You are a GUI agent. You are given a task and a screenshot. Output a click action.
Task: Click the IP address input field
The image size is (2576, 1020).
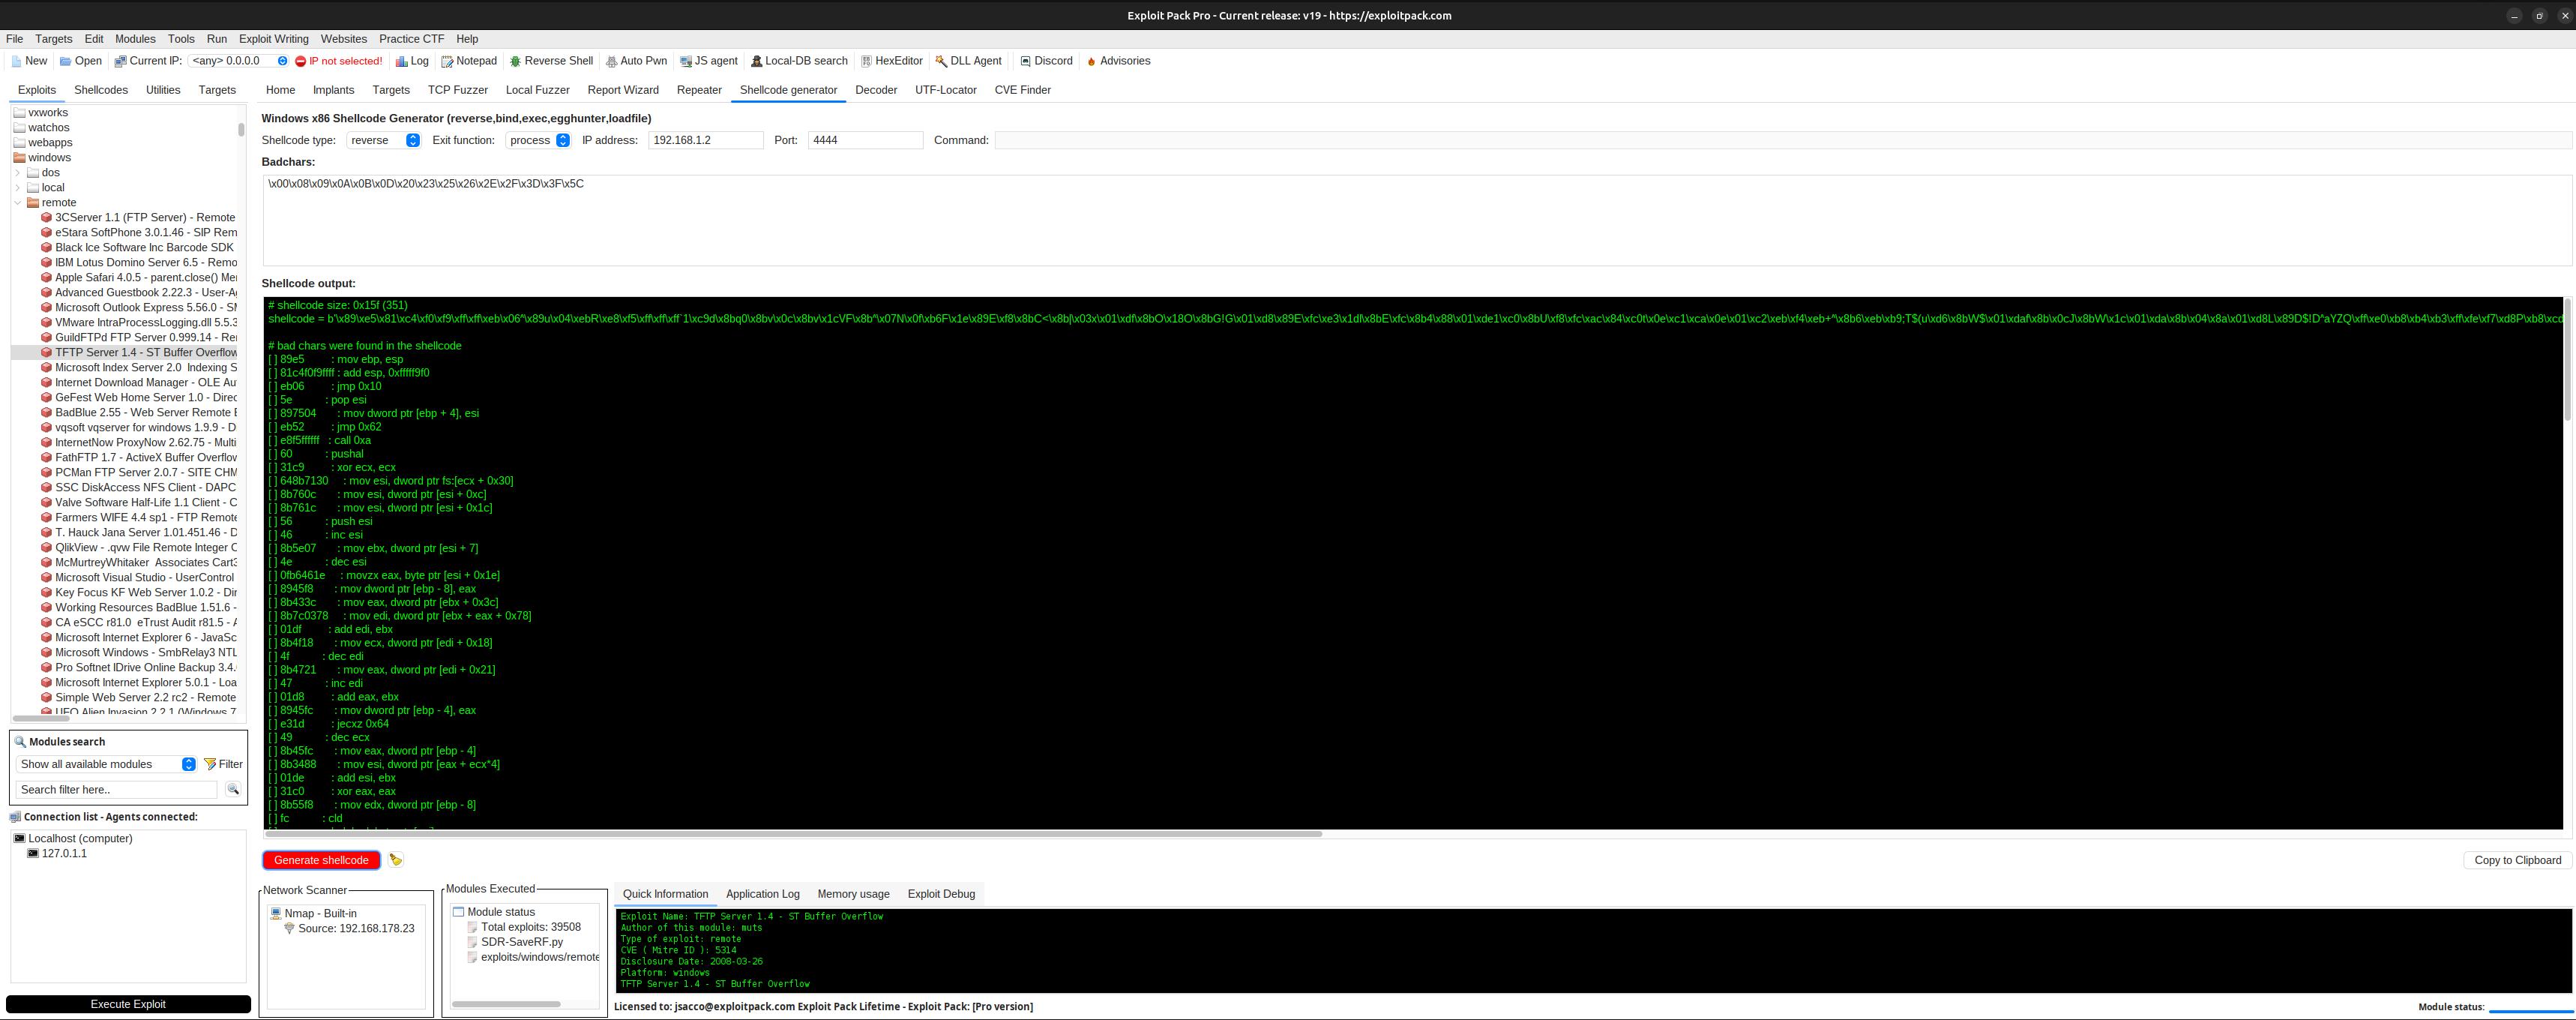click(706, 141)
